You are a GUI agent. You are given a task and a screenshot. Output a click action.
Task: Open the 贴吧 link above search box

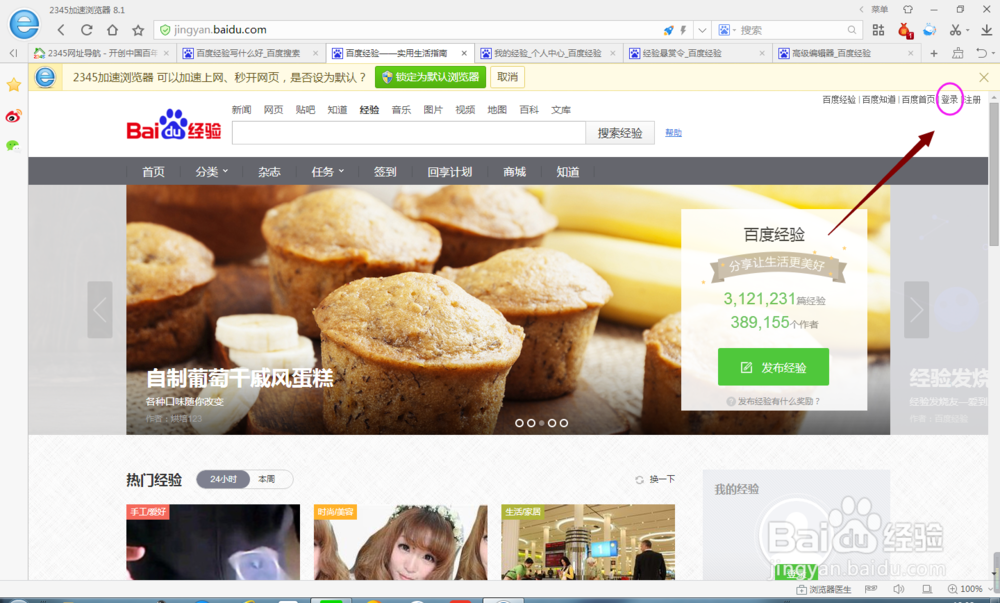(x=305, y=110)
